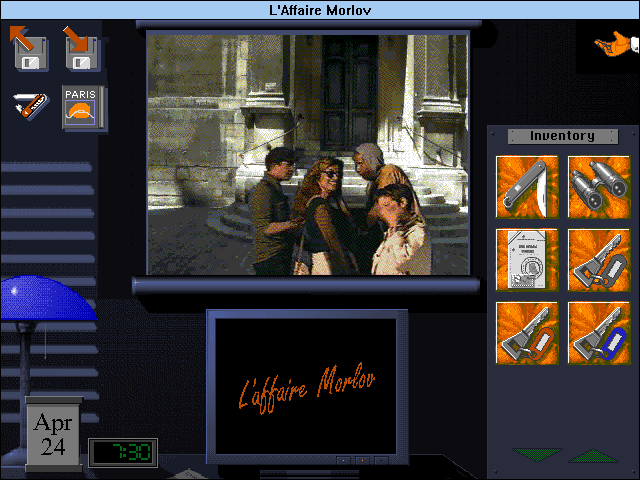Image resolution: width=640 pixels, height=480 pixels.
Task: Open the PARIS map icon
Action: pyautogui.click(x=83, y=107)
